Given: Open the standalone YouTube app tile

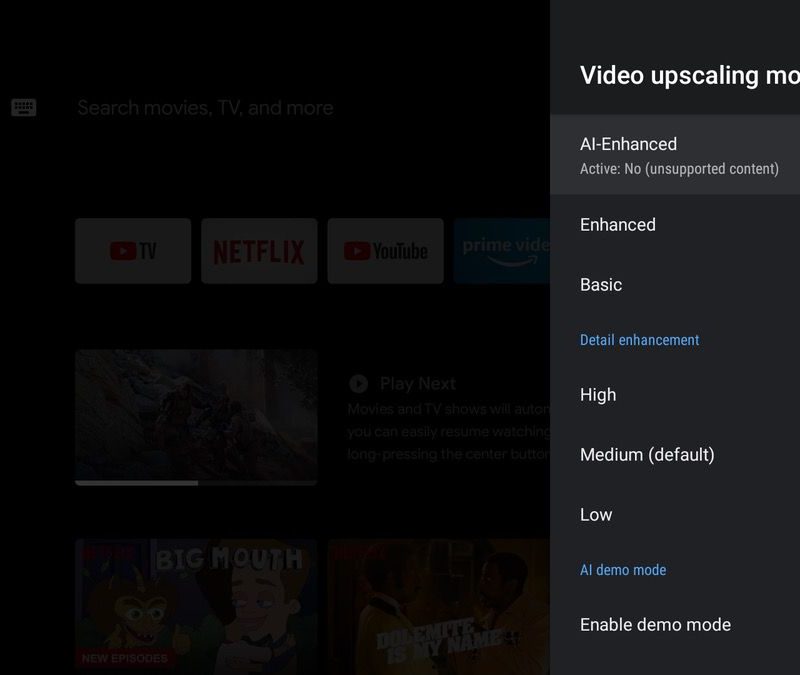Looking at the screenshot, I should click(x=385, y=251).
